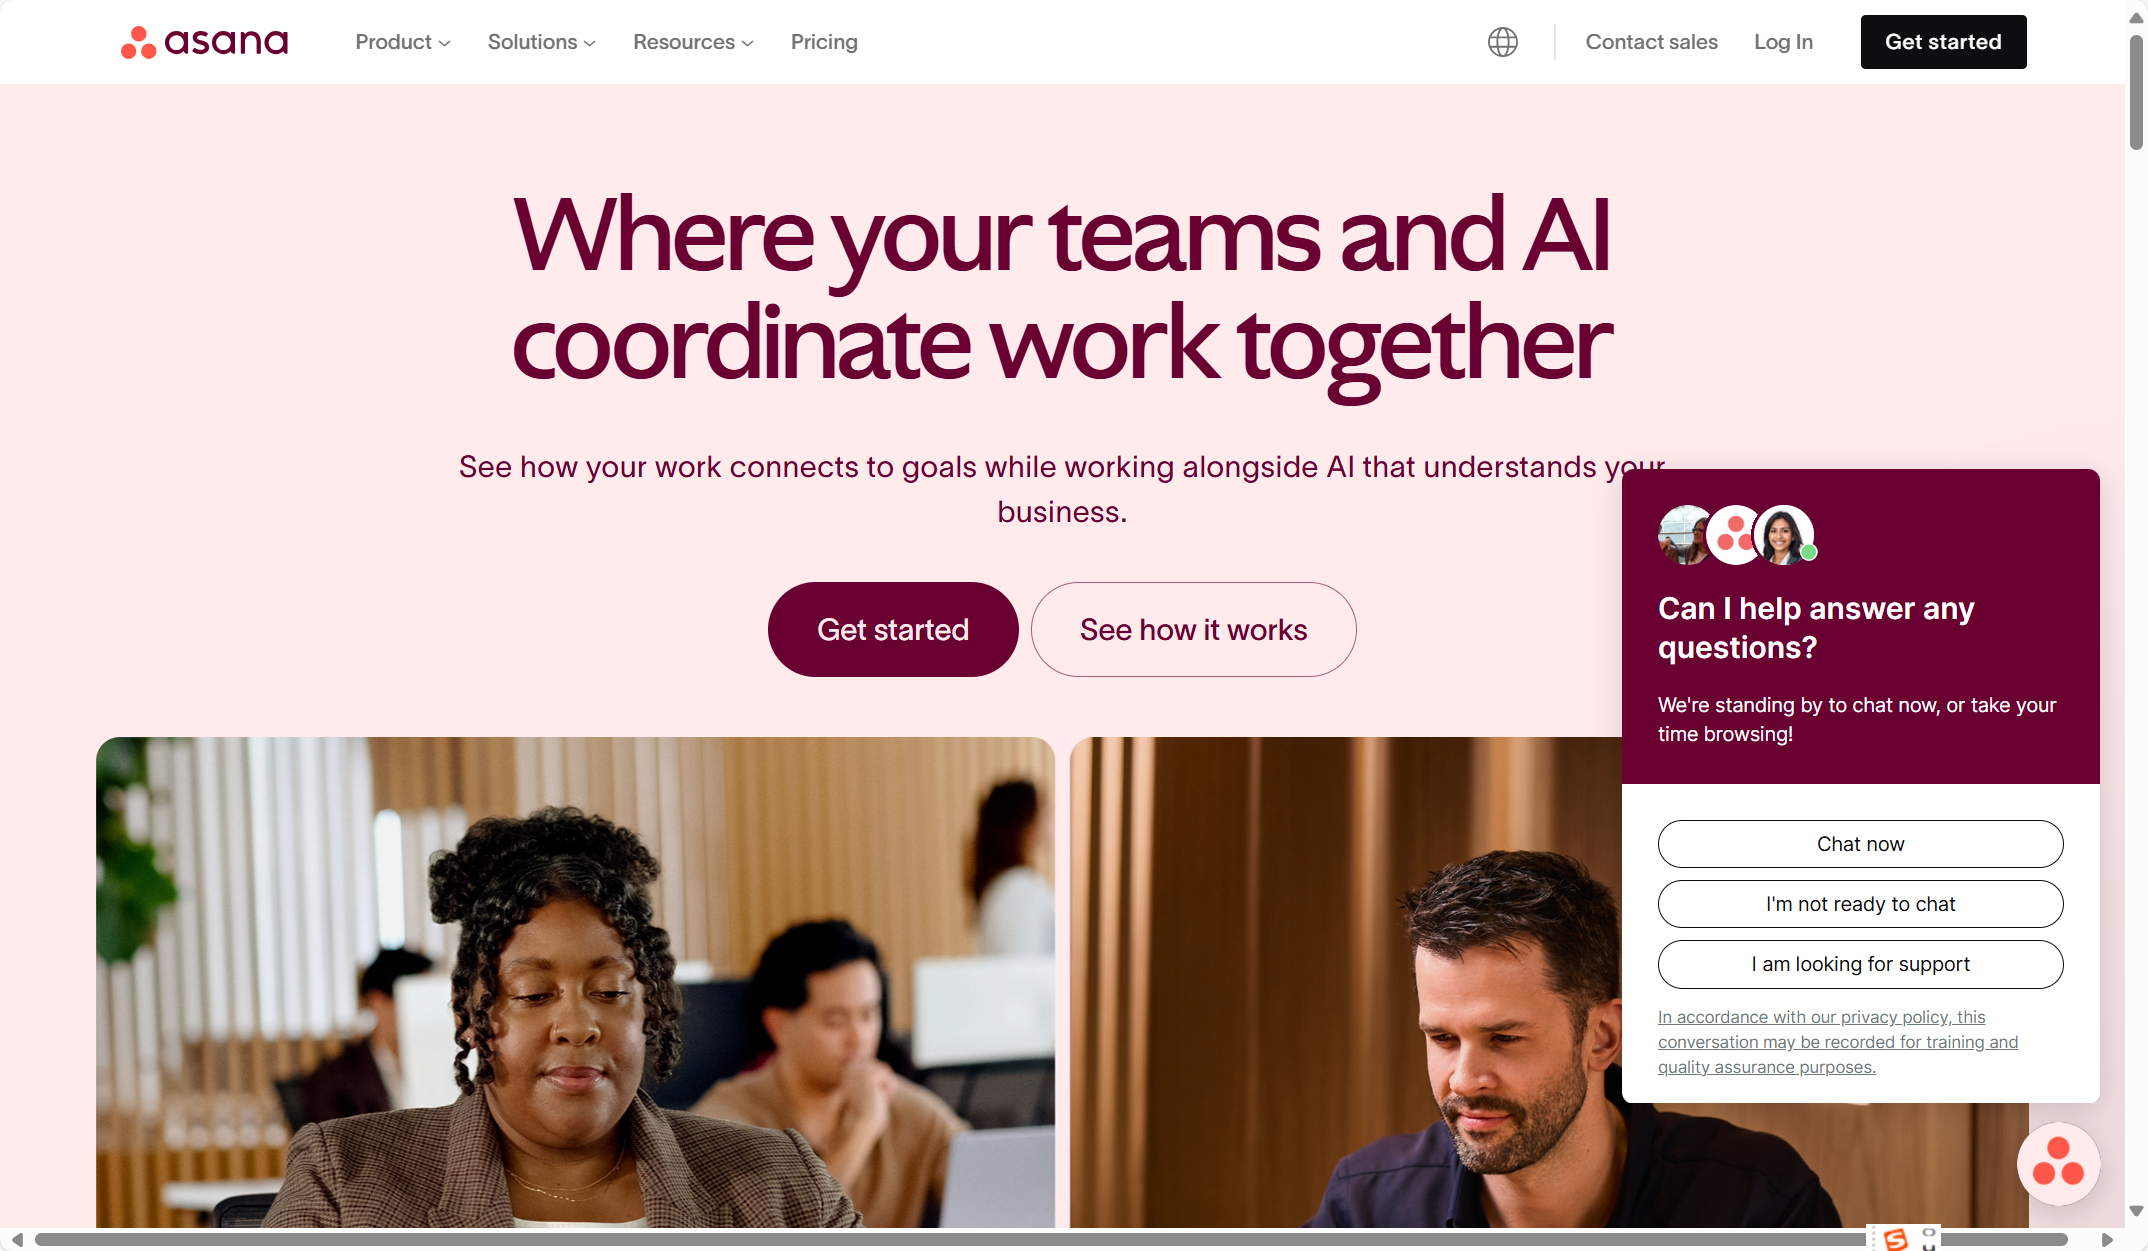2148x1251 pixels.
Task: Open the Pricing page
Action: point(824,42)
